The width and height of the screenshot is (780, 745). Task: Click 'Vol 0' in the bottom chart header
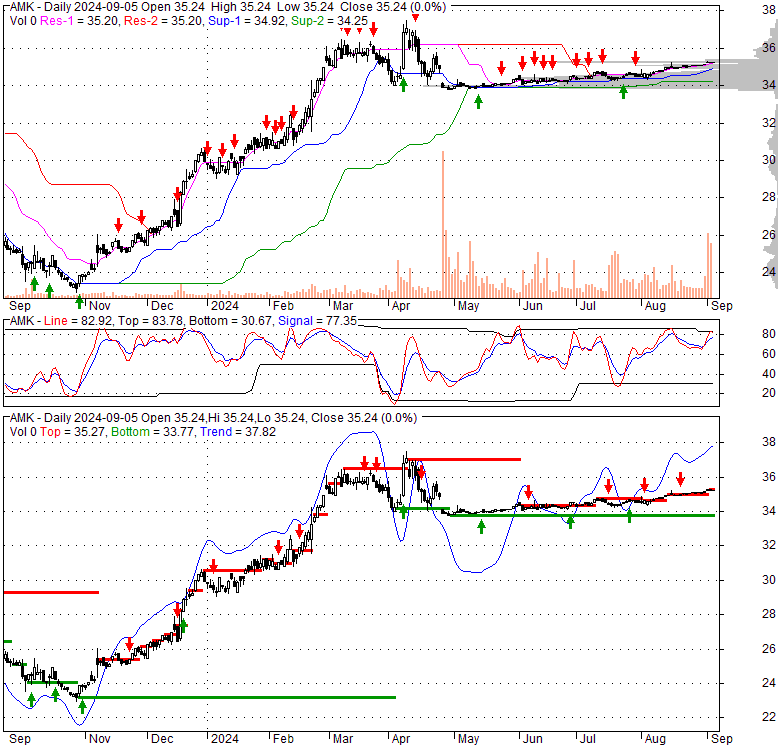(x=23, y=432)
